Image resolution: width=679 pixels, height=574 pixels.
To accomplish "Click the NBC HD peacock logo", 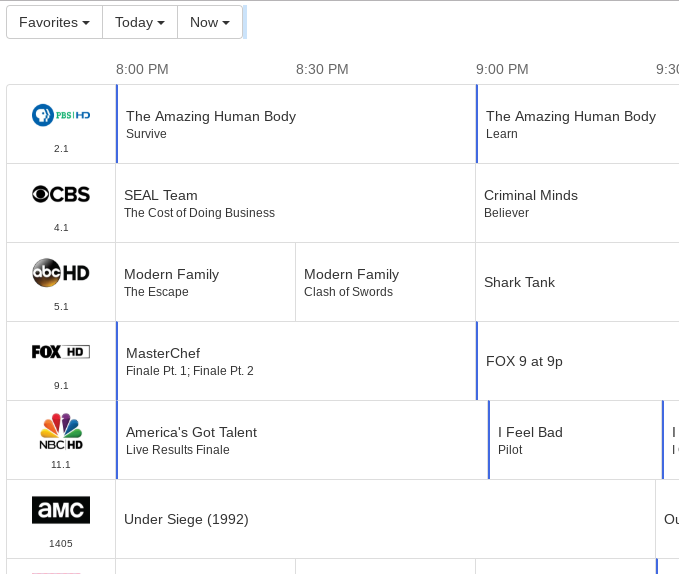I will pyautogui.click(x=61, y=431).
